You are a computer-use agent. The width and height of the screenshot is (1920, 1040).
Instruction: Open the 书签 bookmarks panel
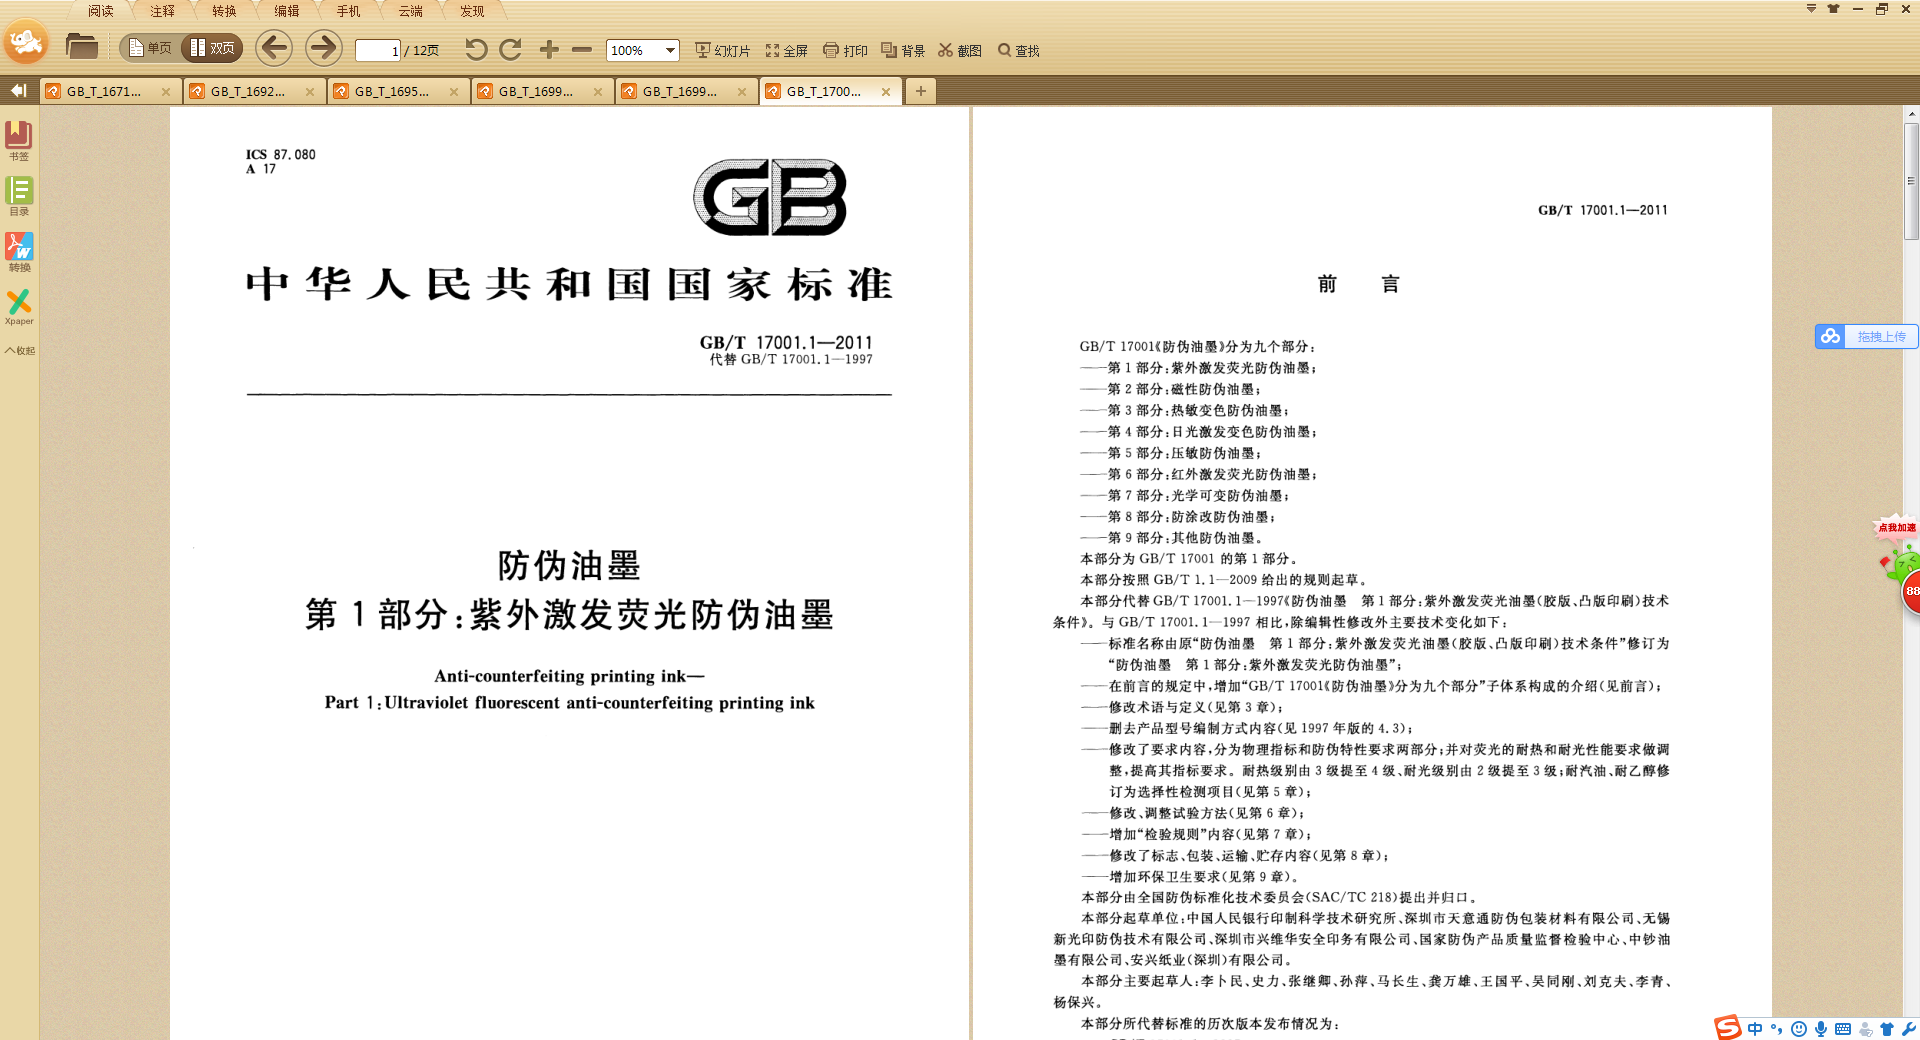pyautogui.click(x=19, y=139)
